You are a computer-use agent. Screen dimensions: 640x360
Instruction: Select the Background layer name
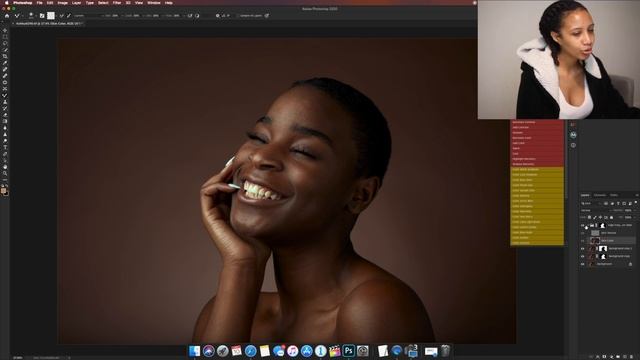[x=604, y=264]
